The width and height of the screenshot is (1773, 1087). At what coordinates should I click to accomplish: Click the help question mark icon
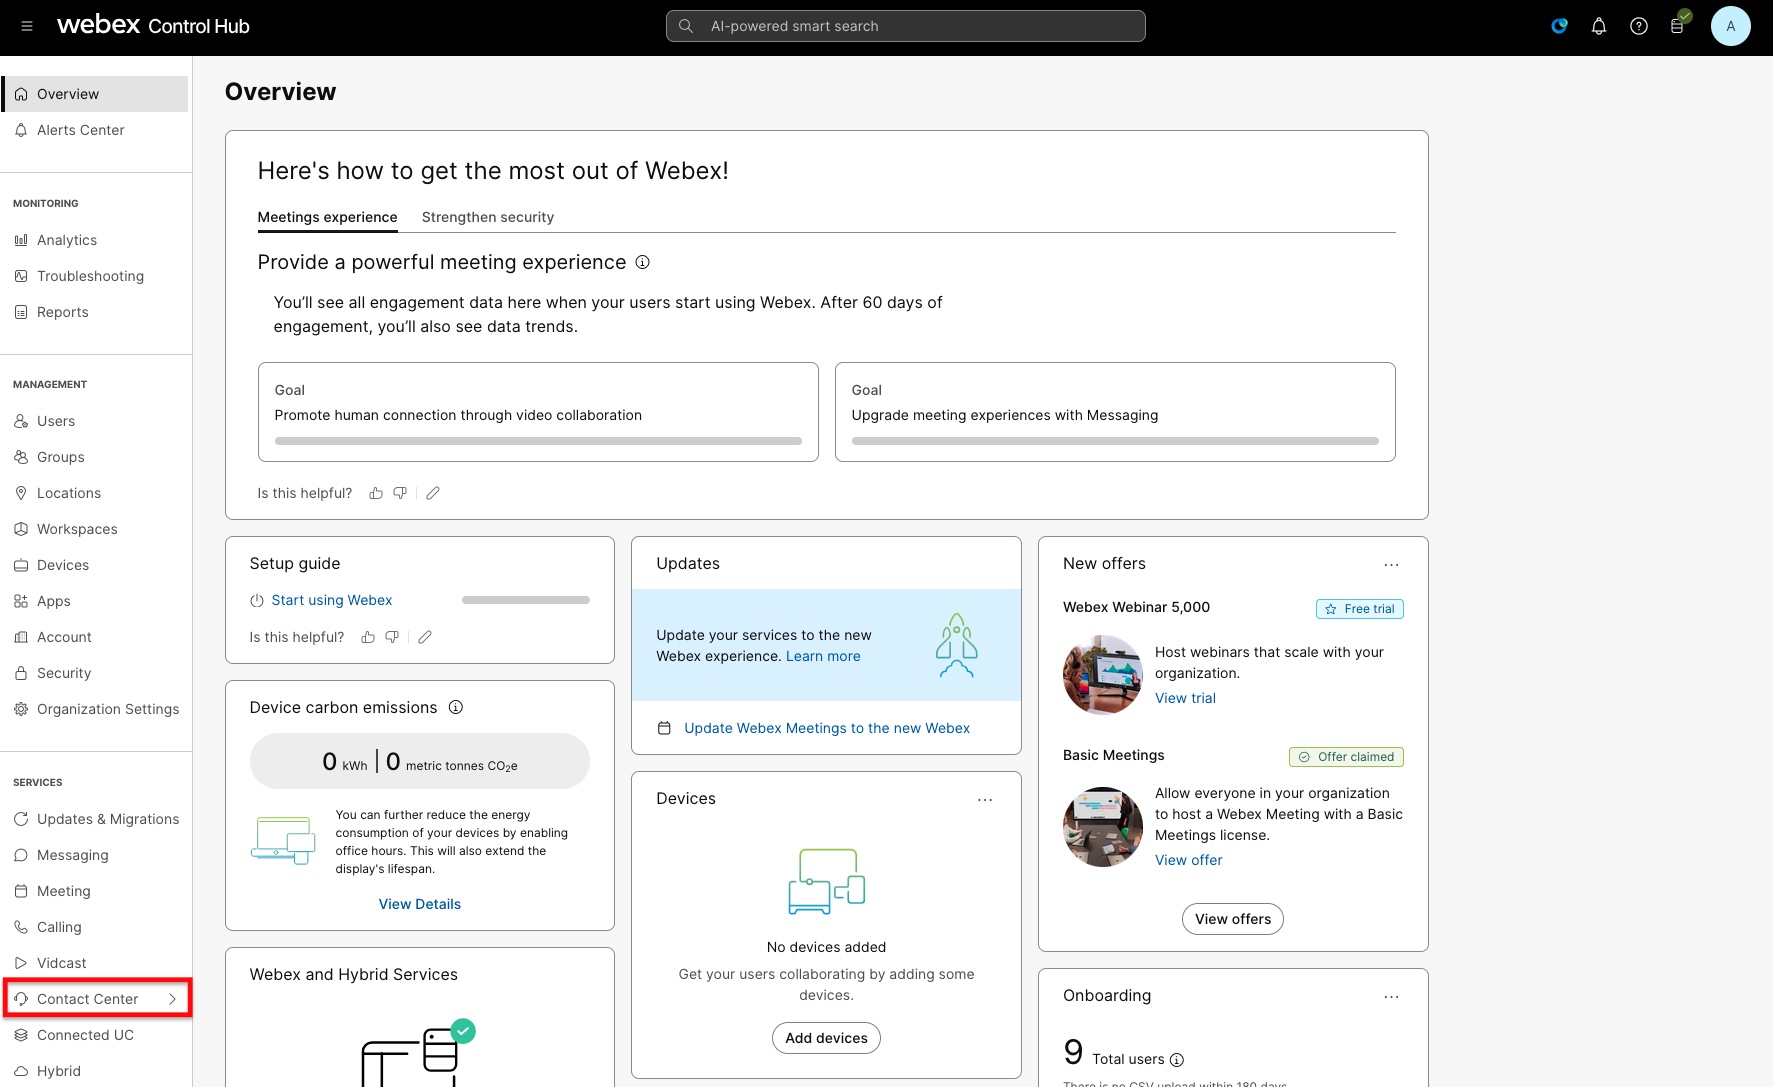1638,27
